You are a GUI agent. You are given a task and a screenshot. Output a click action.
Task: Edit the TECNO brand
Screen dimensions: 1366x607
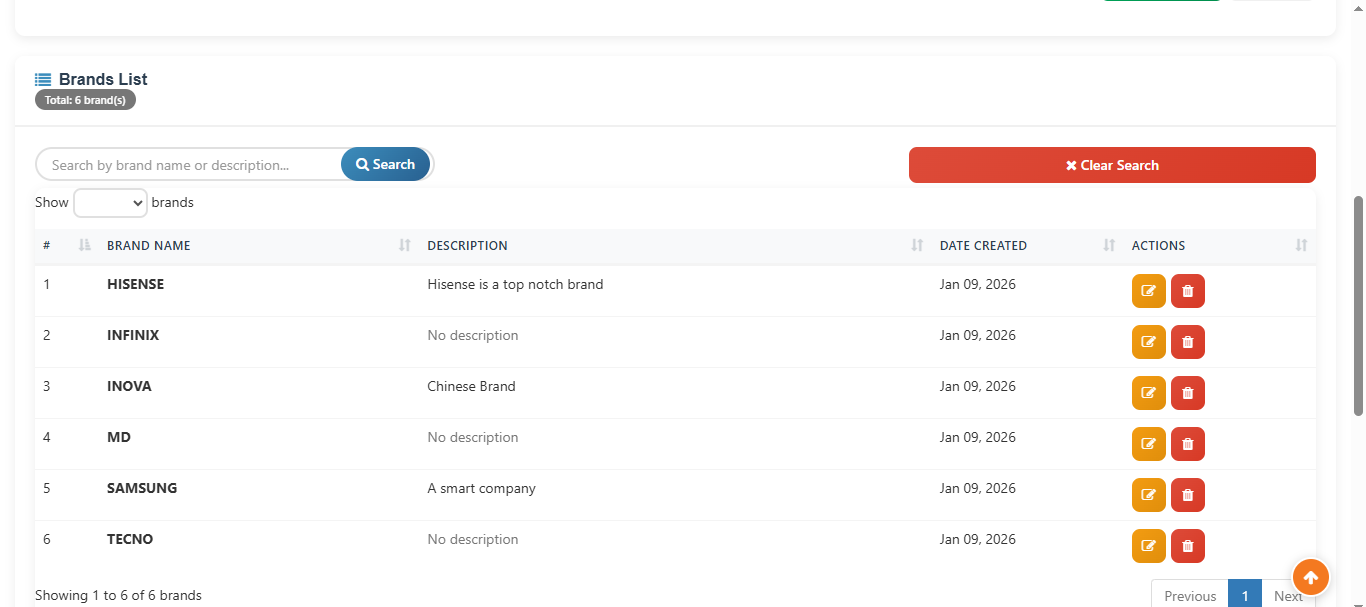(1148, 546)
